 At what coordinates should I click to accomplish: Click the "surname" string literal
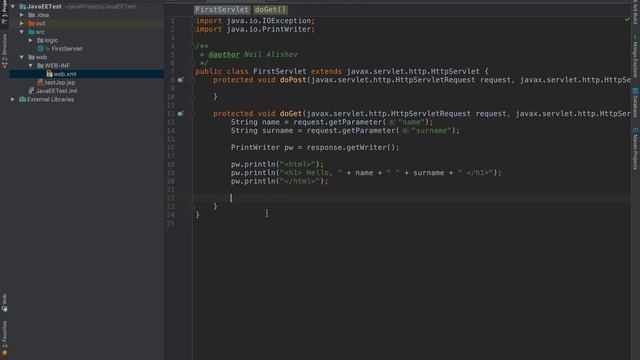431,131
